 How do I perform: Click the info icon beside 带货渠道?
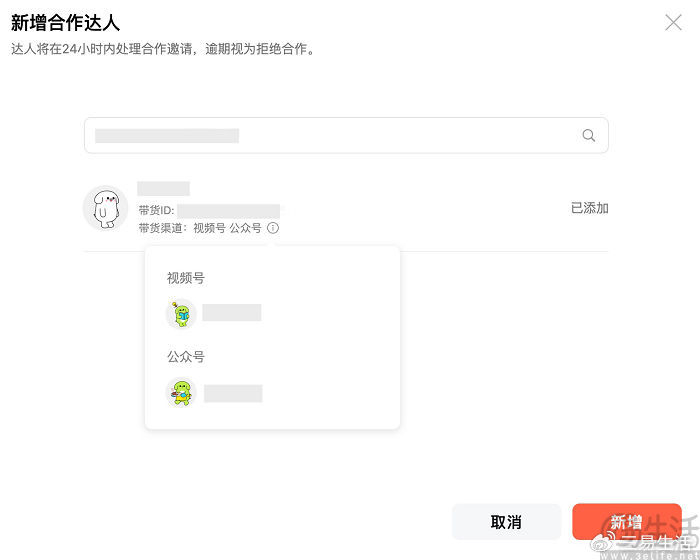pos(273,228)
